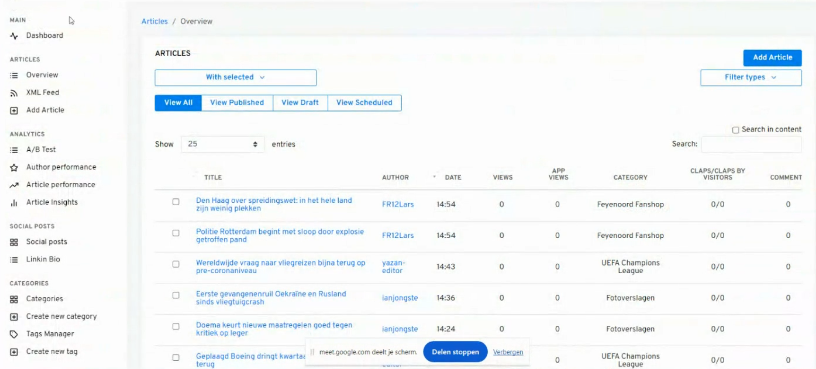Click the 14:43 date cell
Screen dimensions: 816x369
[446, 267]
